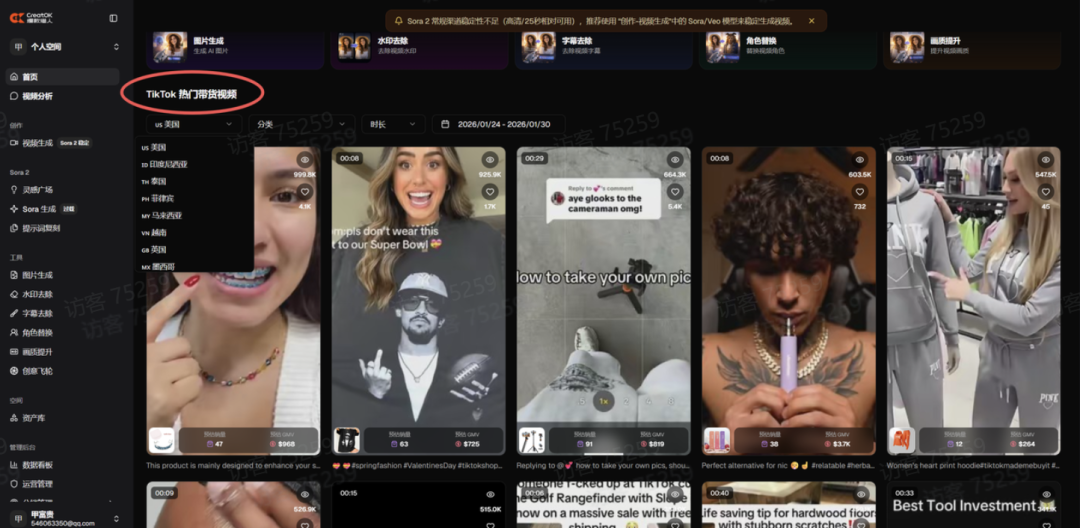Like the Super Bowl video with 1.7K hearts
This screenshot has width=1080, height=528.
click(x=490, y=192)
